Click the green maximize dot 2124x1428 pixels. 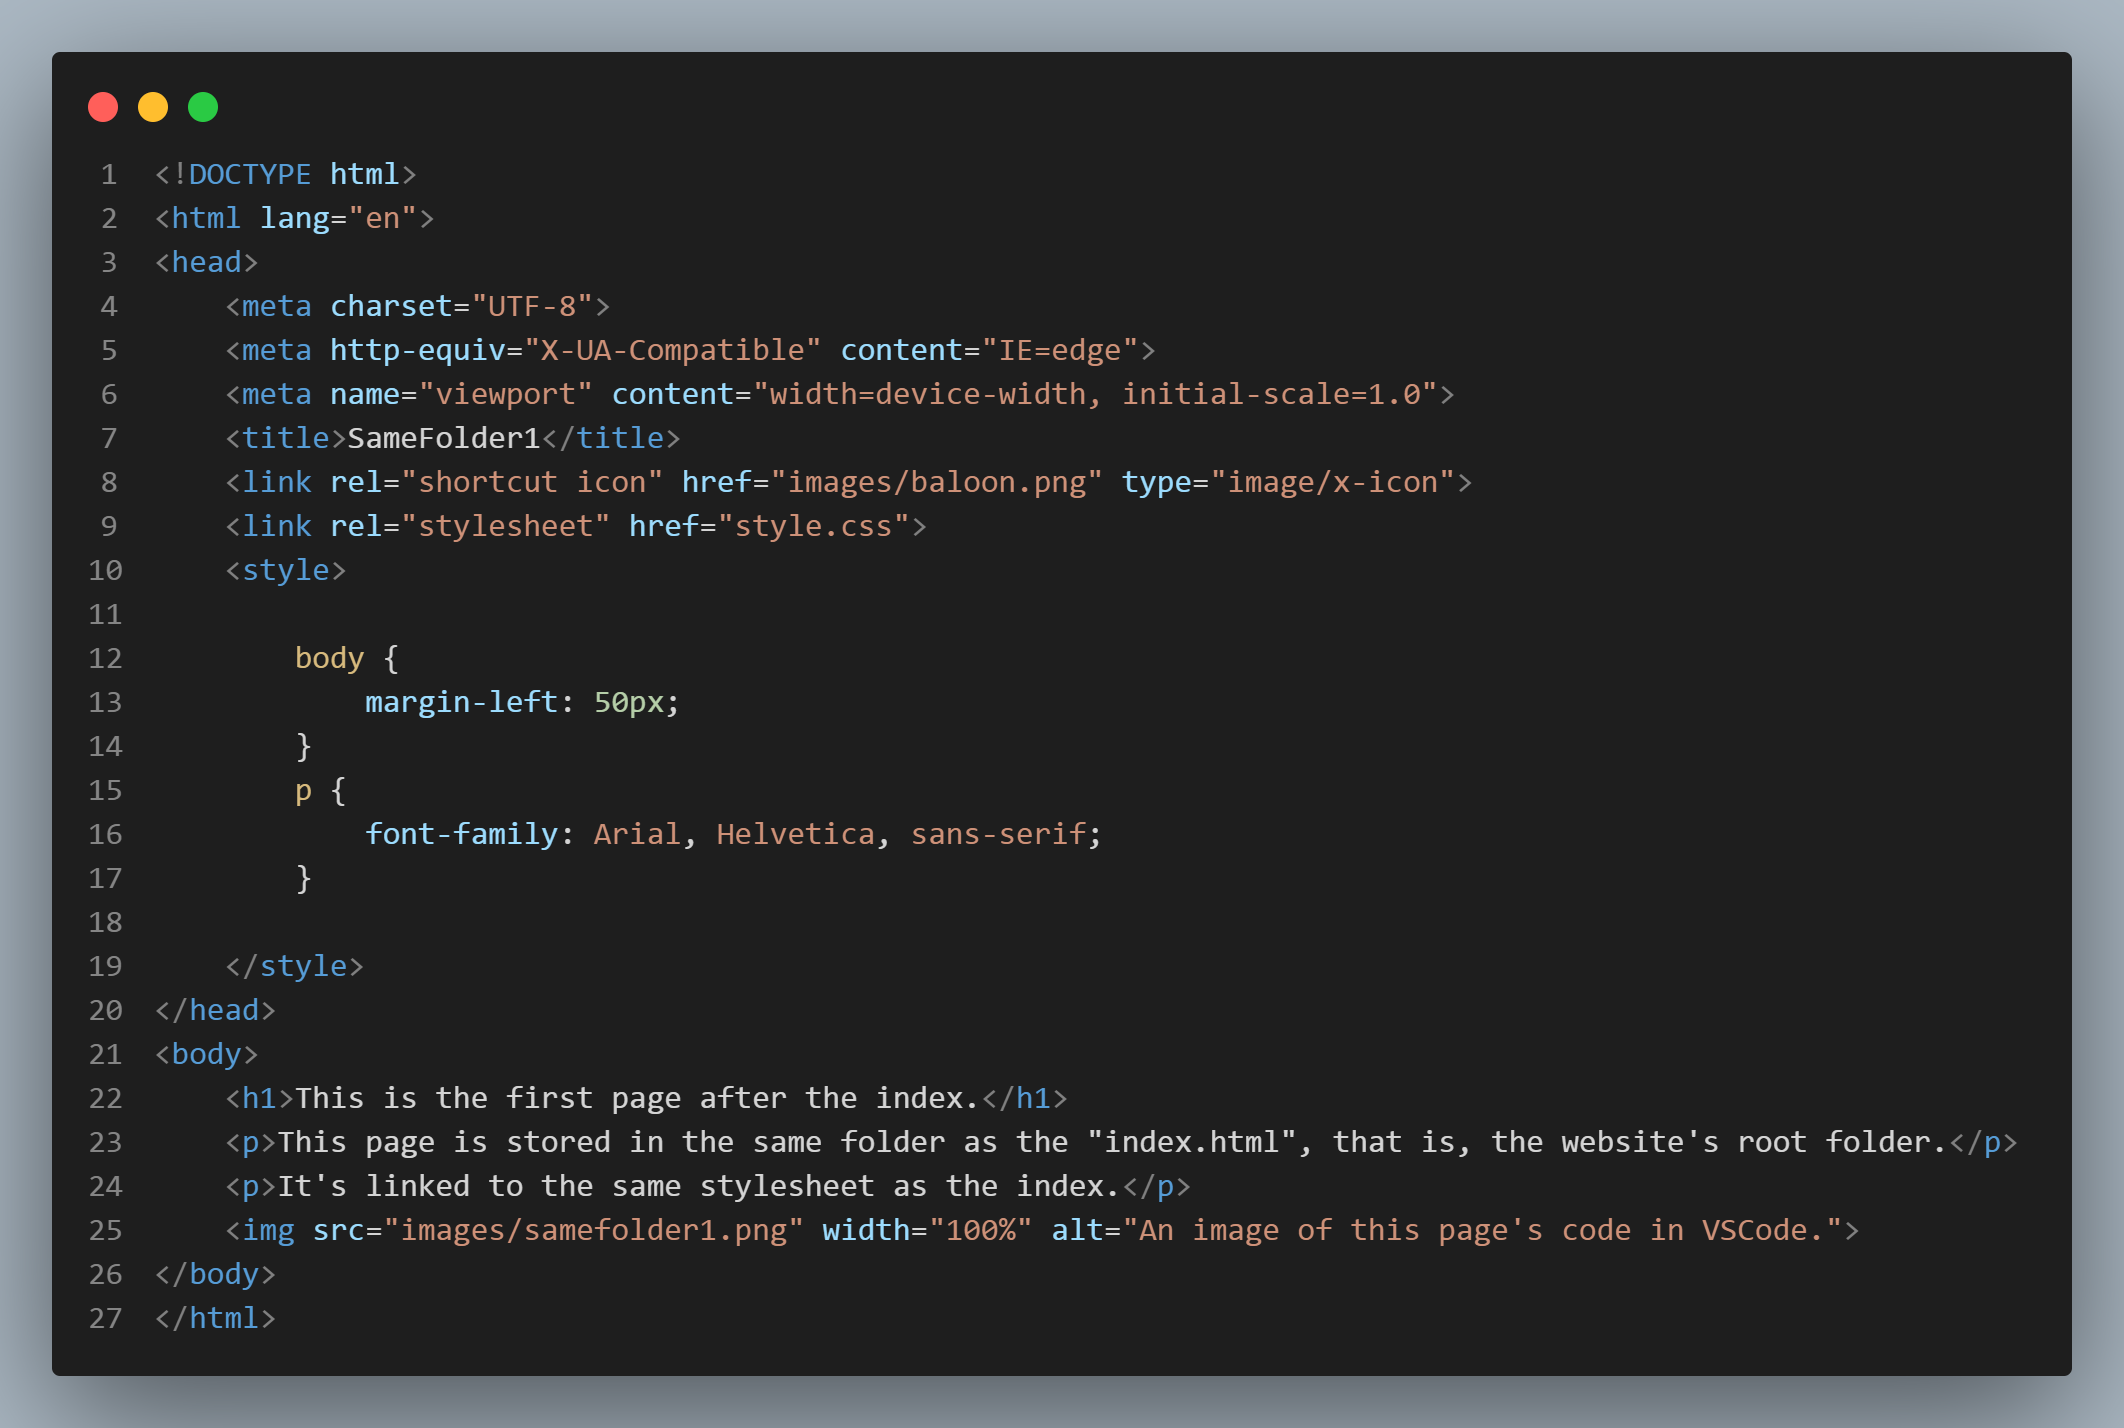[x=203, y=107]
